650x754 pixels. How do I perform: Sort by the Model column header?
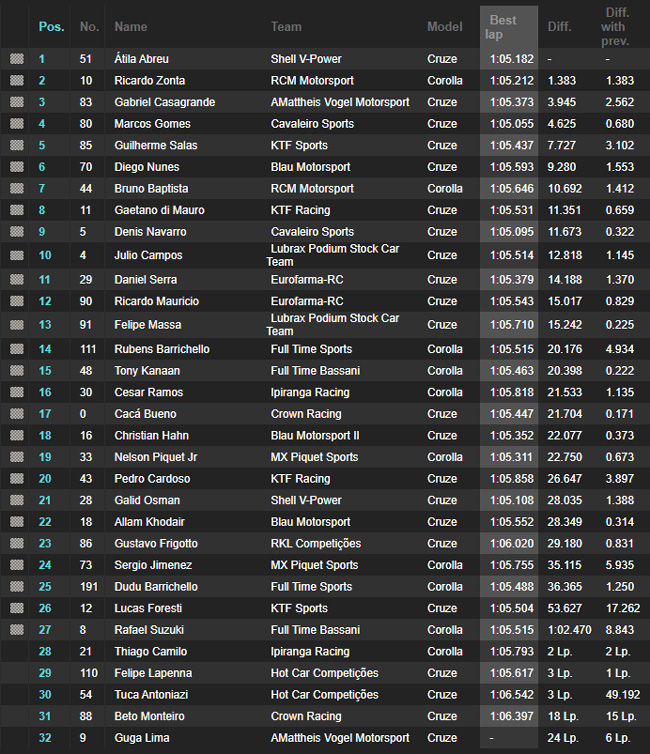pyautogui.click(x=445, y=26)
